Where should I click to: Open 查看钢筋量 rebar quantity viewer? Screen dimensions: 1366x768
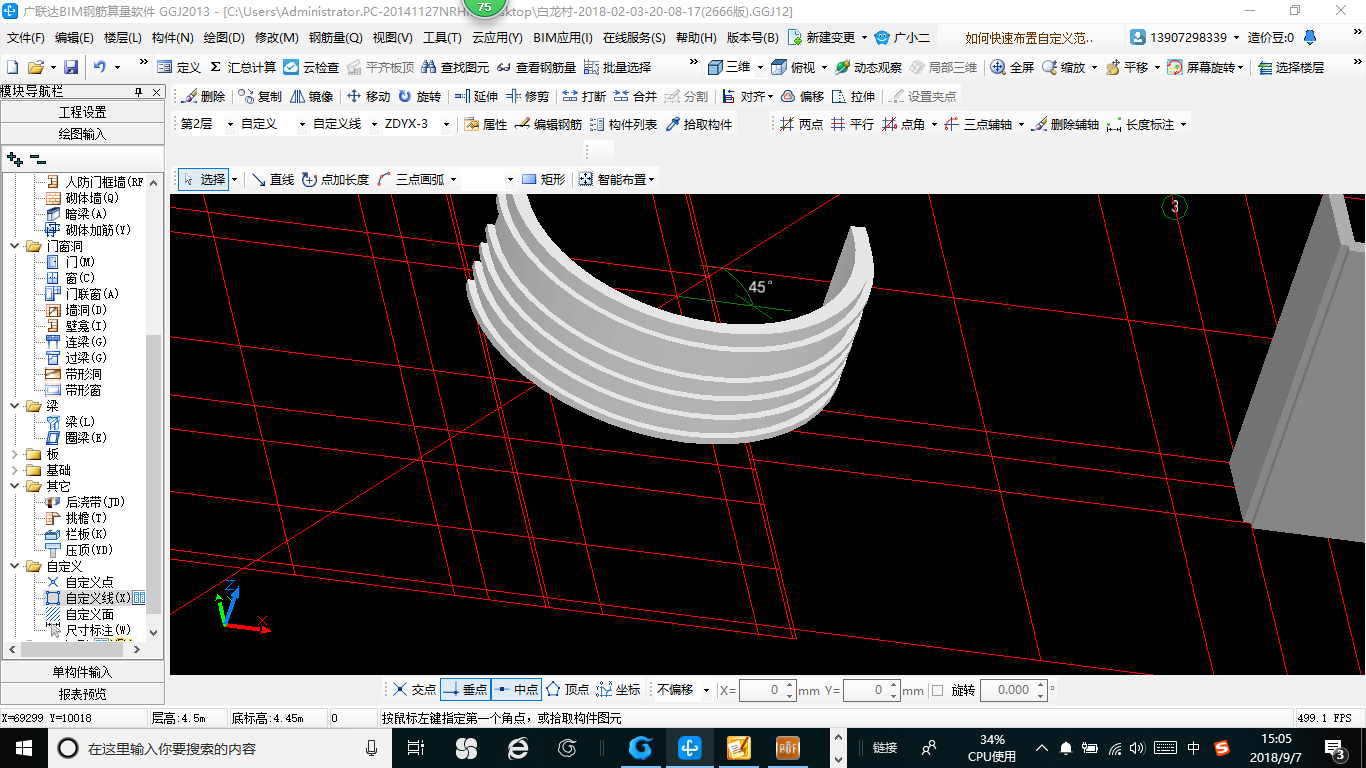[536, 67]
